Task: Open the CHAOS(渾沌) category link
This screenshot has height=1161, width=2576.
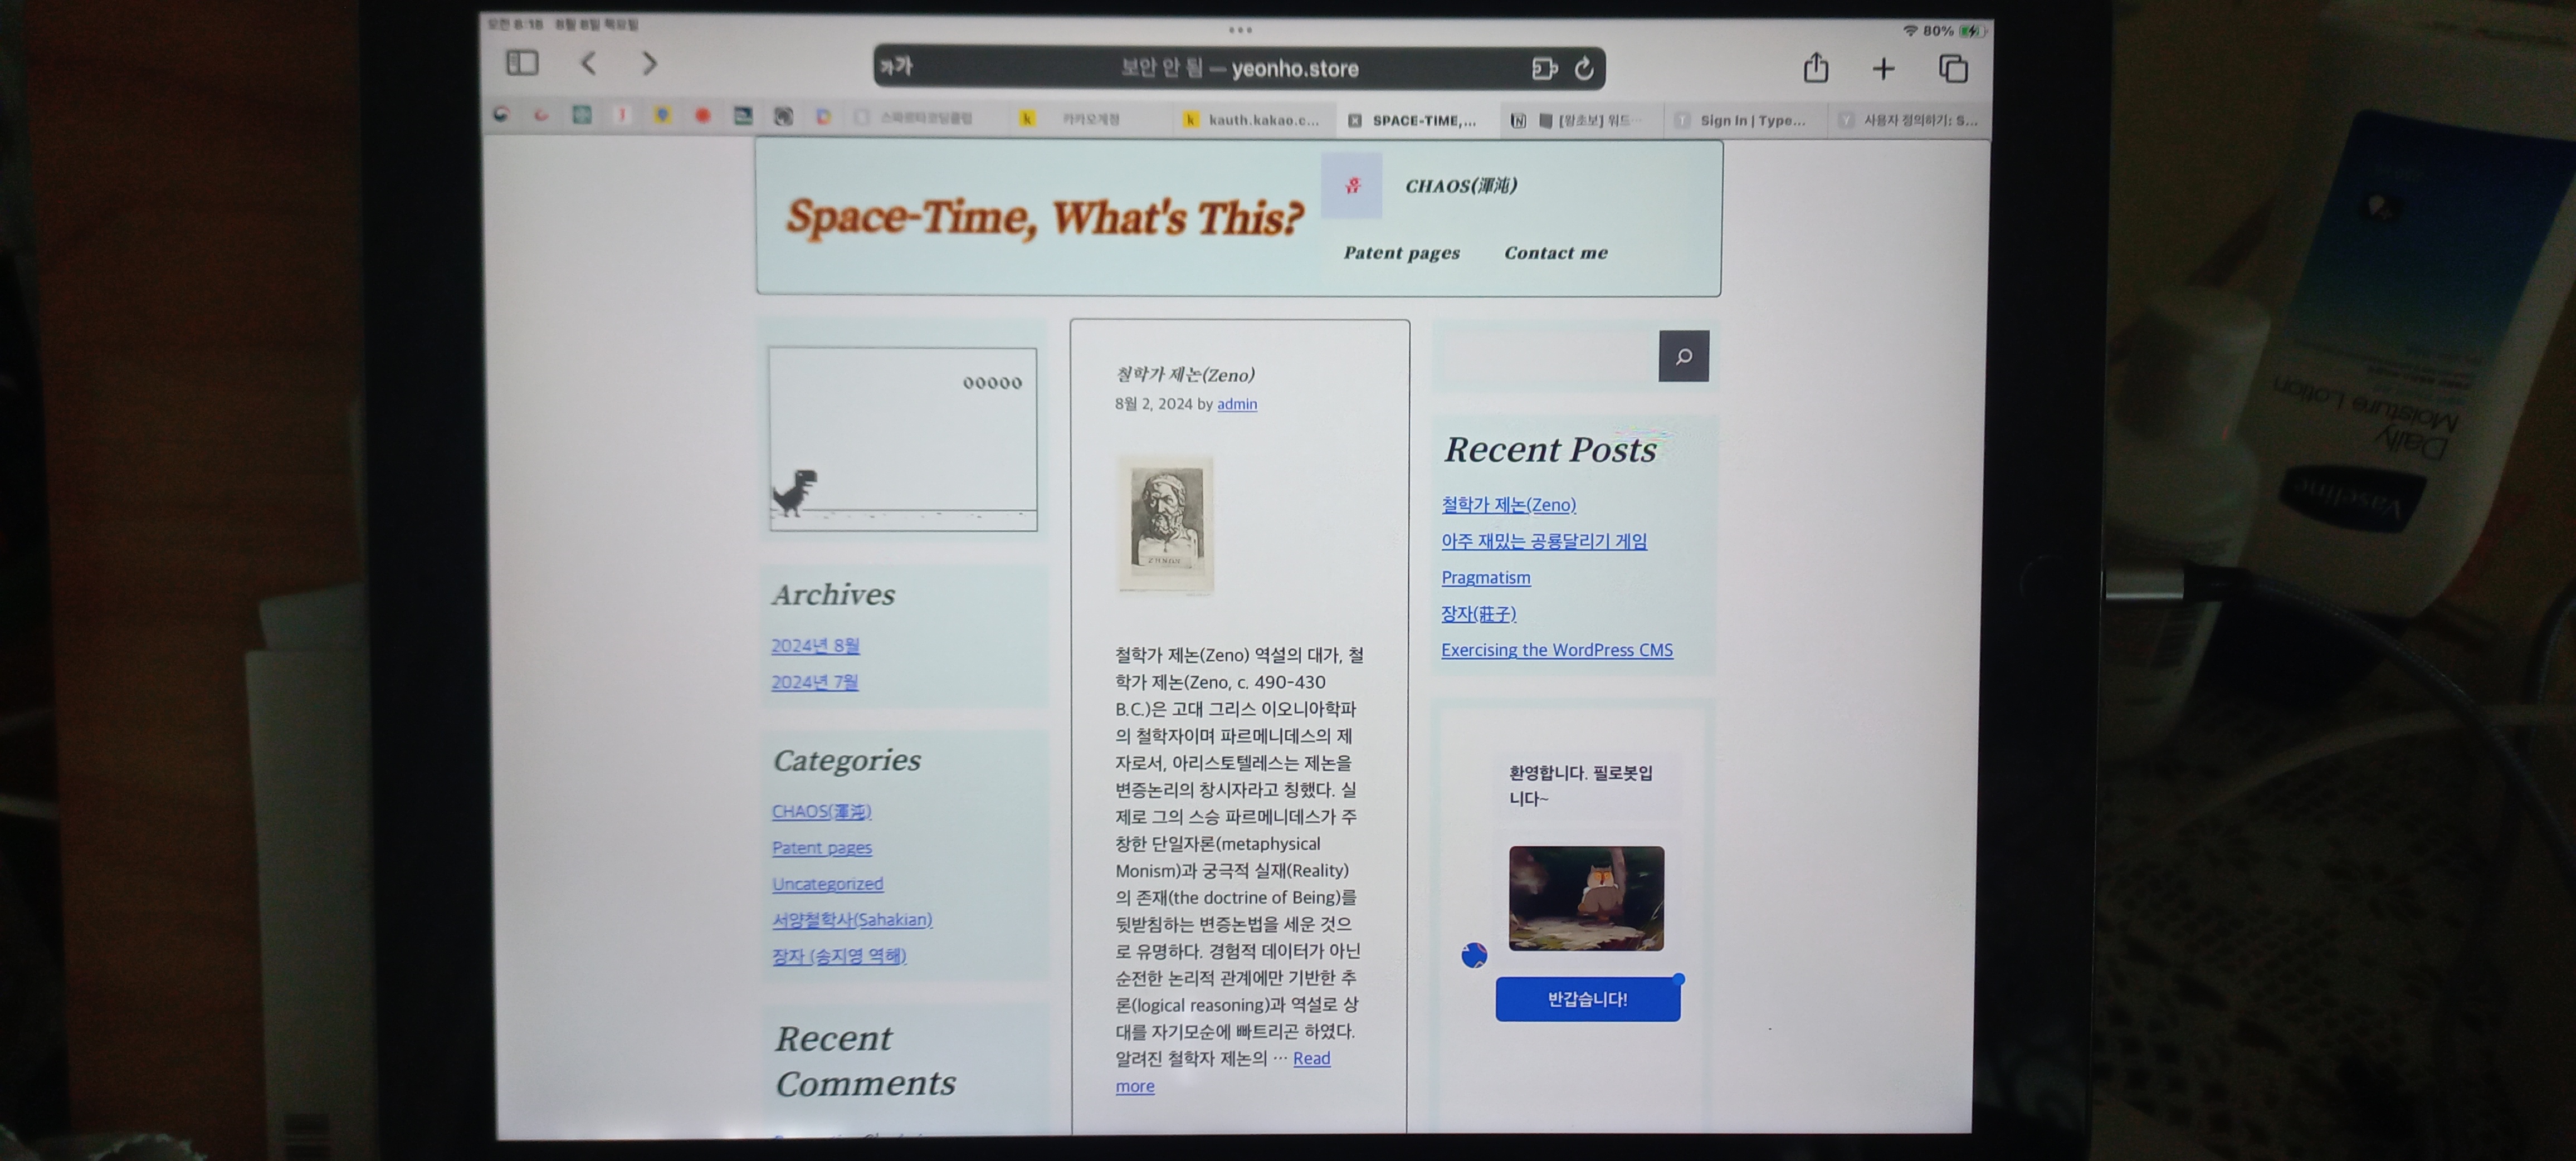Action: (x=821, y=811)
